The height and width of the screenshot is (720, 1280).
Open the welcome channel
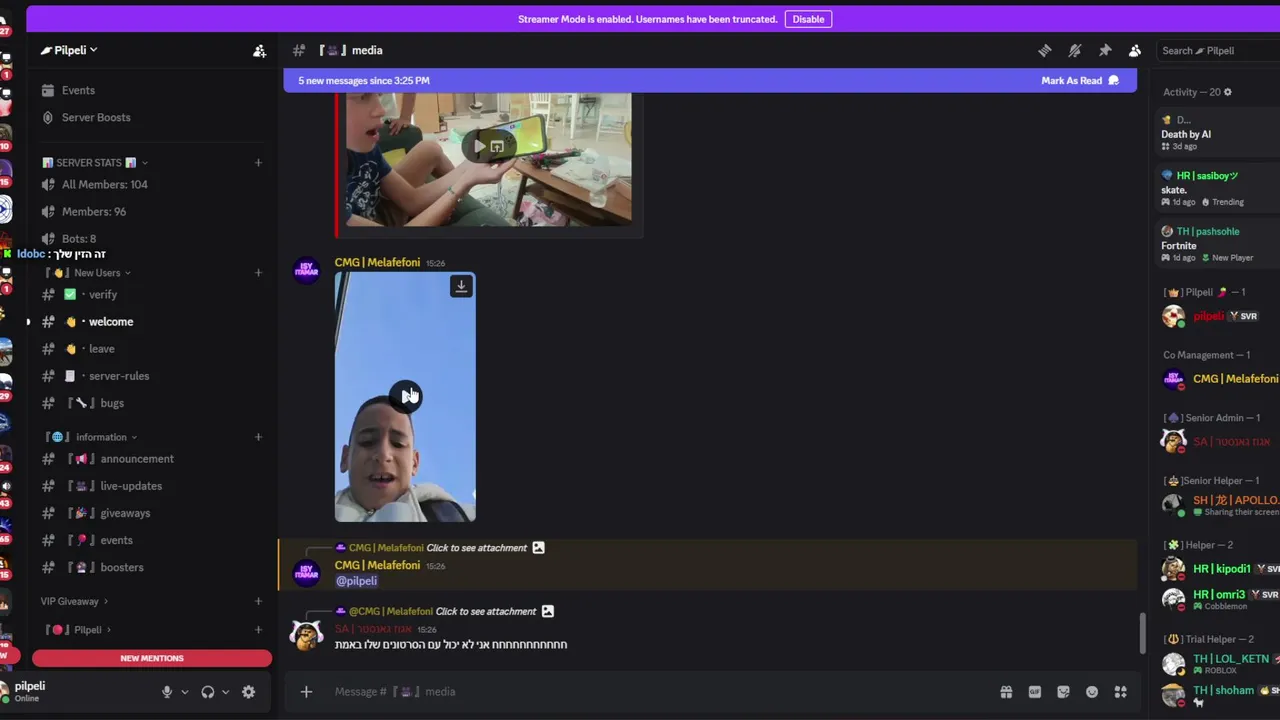tap(150, 321)
